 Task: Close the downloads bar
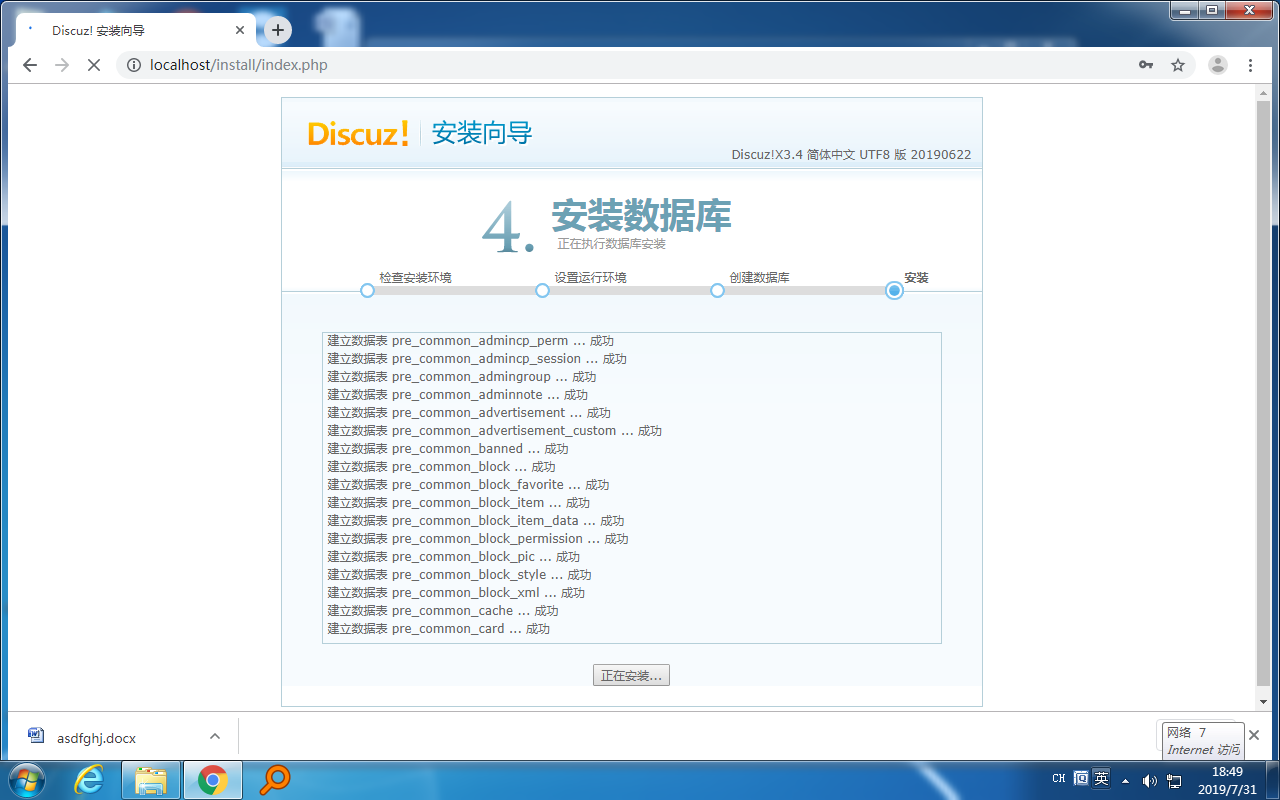(1254, 735)
